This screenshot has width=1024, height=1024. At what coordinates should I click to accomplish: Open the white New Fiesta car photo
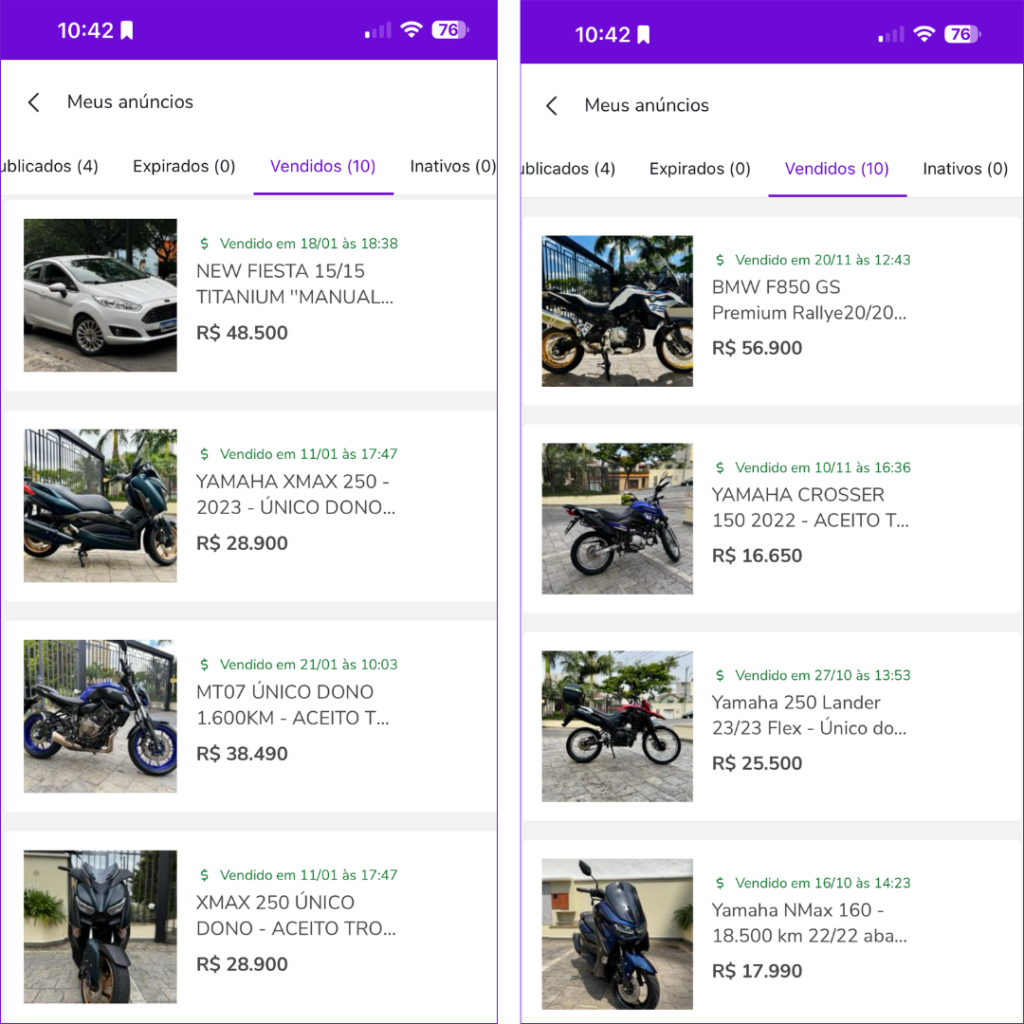(100, 295)
